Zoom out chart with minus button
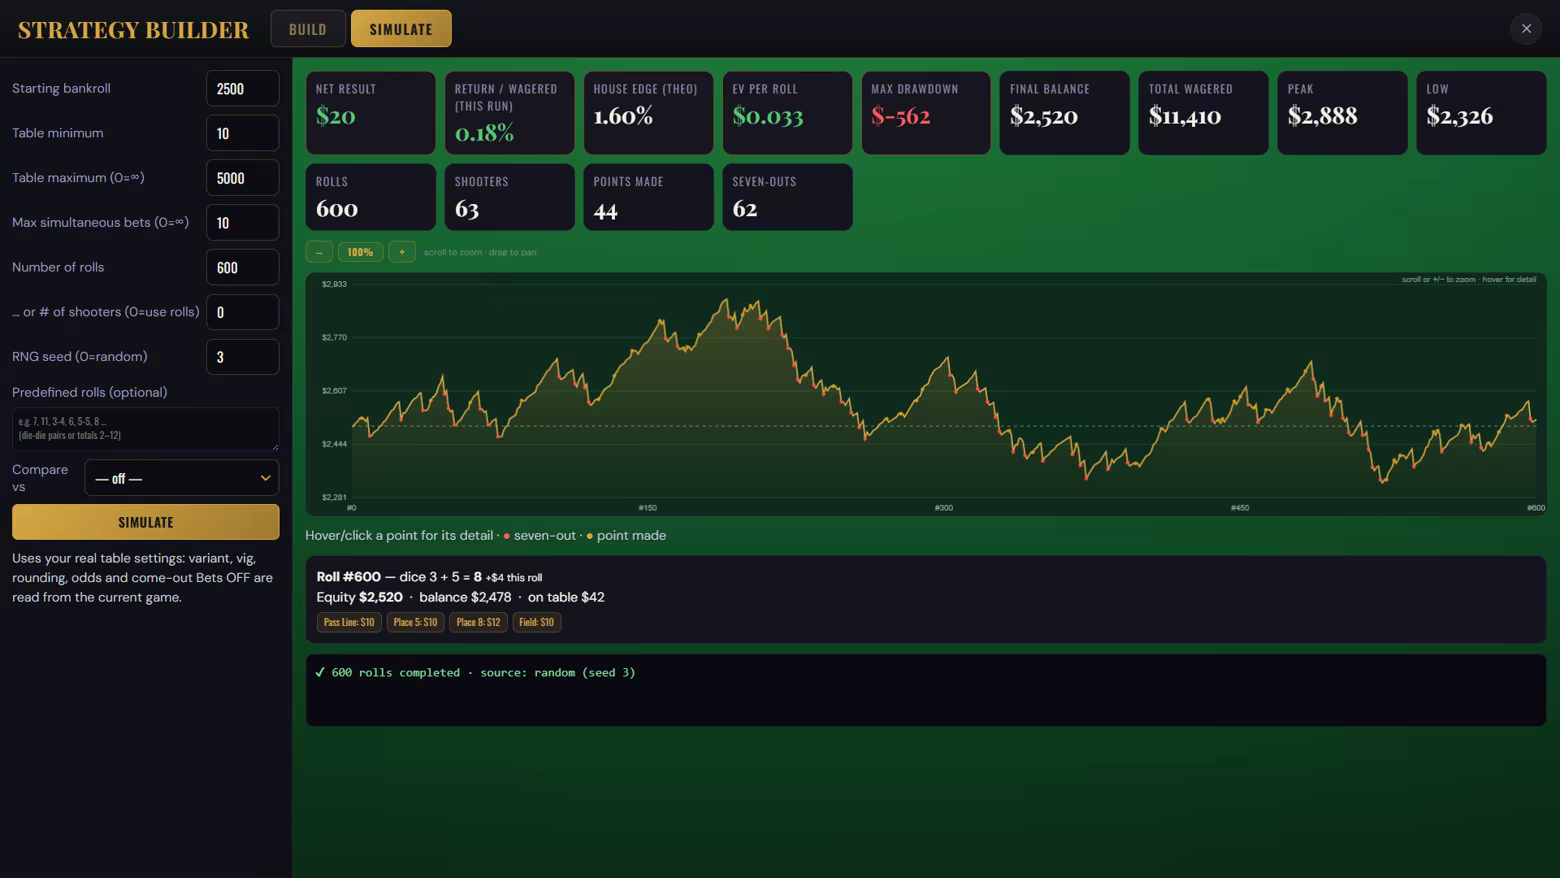This screenshot has width=1560, height=878. 319,252
